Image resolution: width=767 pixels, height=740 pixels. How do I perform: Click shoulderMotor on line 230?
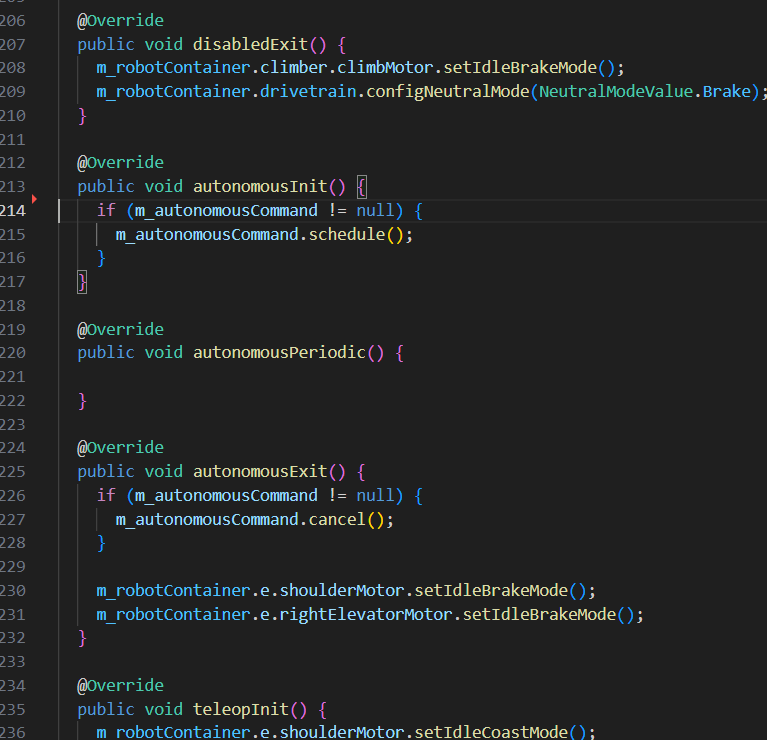(342, 591)
